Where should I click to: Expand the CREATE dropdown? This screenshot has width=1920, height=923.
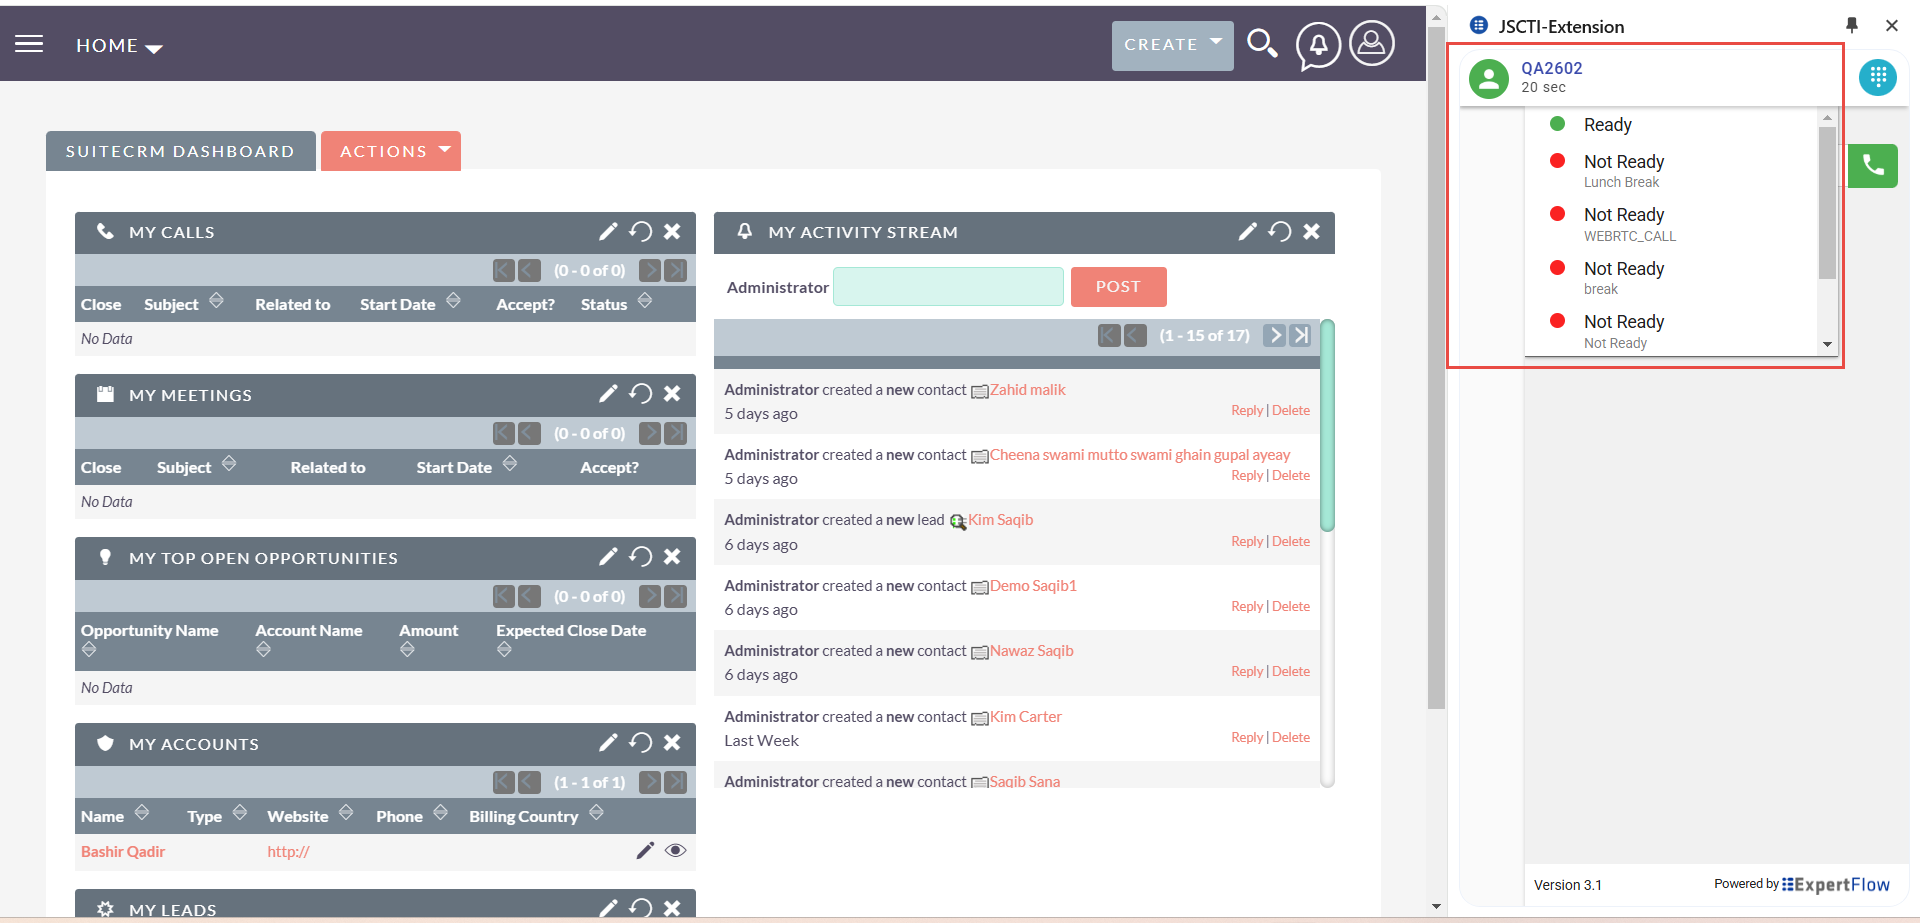coord(1172,45)
